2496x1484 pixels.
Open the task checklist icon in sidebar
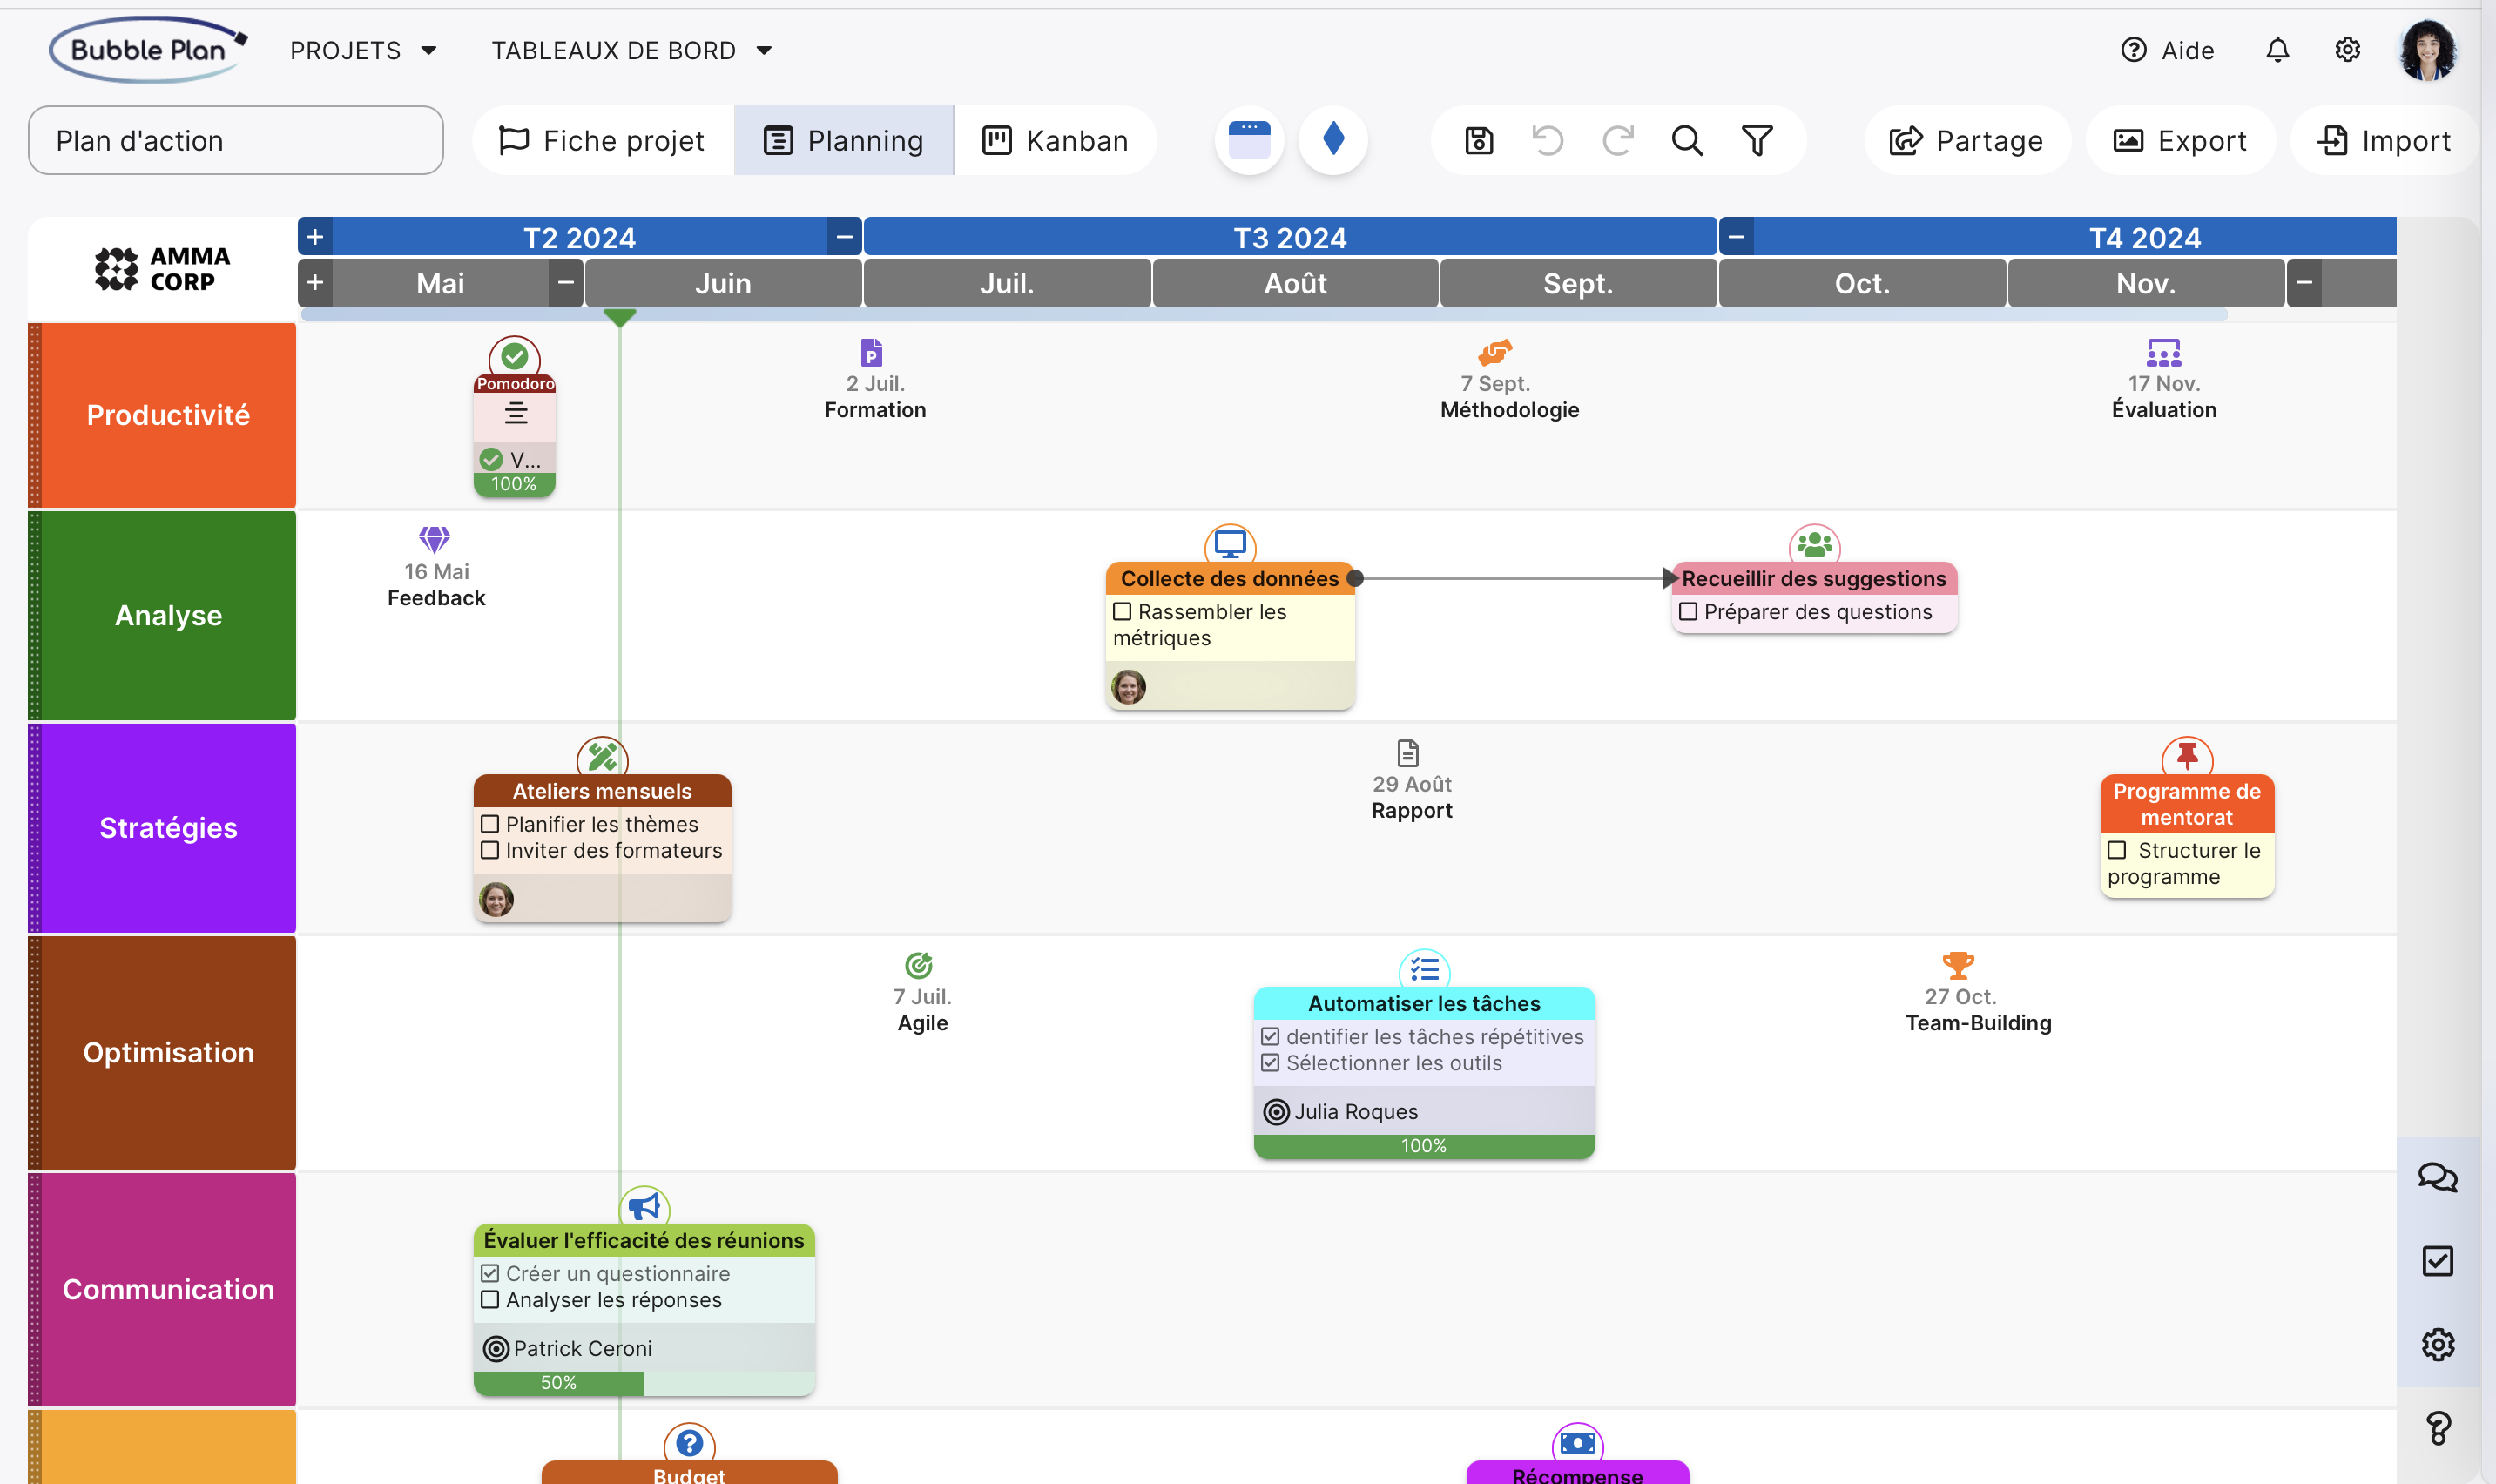pyautogui.click(x=2437, y=1261)
